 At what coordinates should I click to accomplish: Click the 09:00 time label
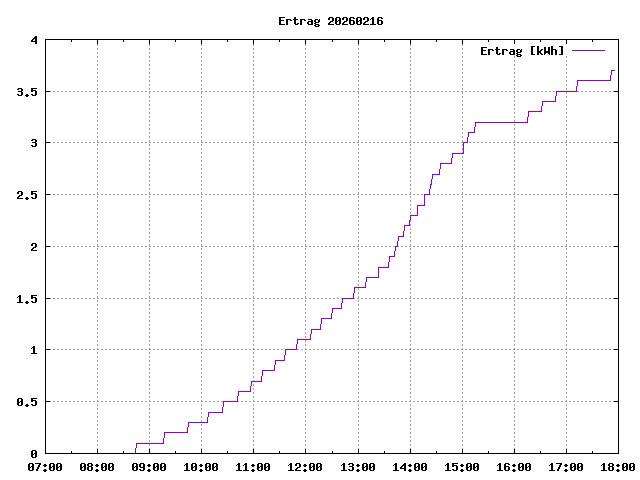click(149, 467)
